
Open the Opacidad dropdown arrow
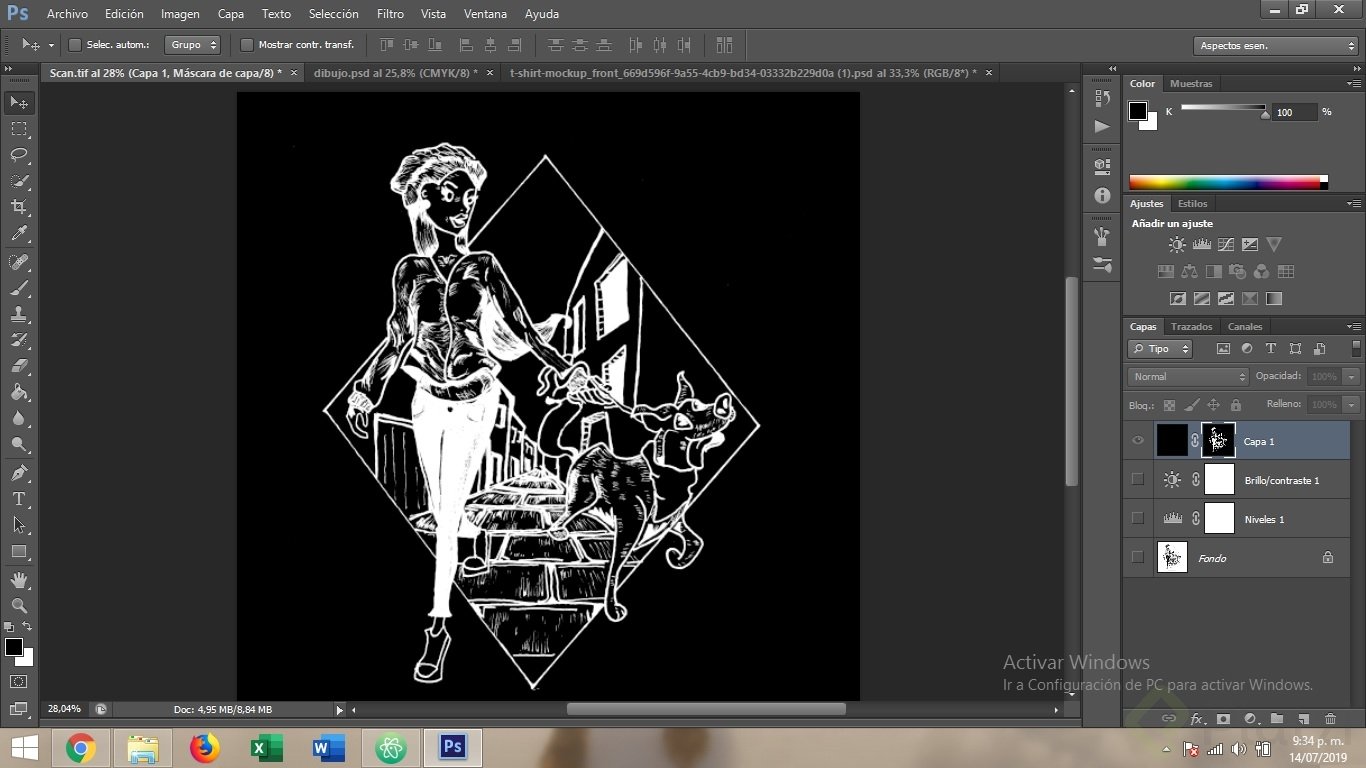point(1352,377)
